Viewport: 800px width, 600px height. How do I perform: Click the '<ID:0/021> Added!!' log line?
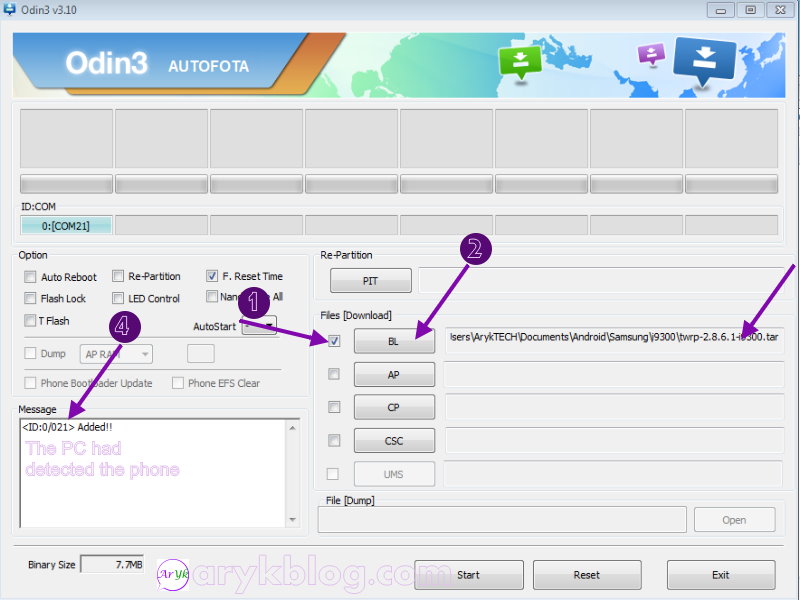coord(67,427)
